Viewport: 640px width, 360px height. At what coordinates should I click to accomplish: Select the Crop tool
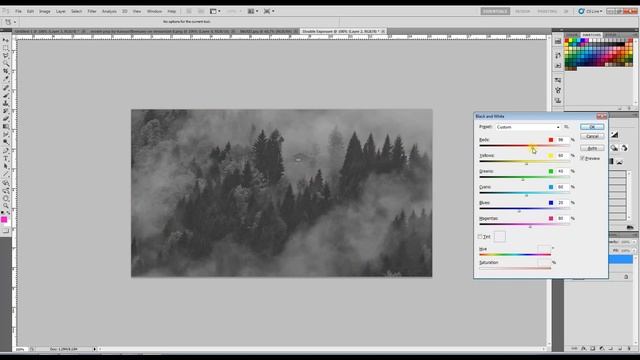click(6, 71)
